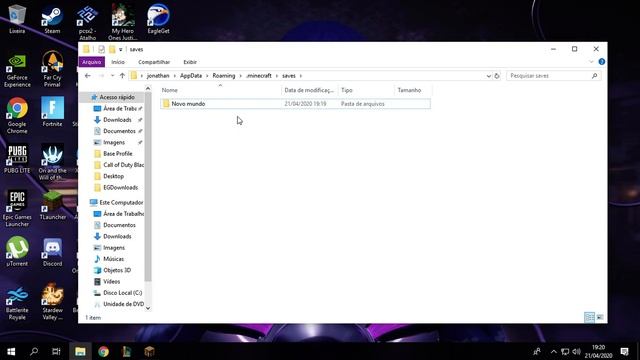Screen dimensions: 640x360
Task: Open Músicas in navigation pane
Action: point(113,259)
